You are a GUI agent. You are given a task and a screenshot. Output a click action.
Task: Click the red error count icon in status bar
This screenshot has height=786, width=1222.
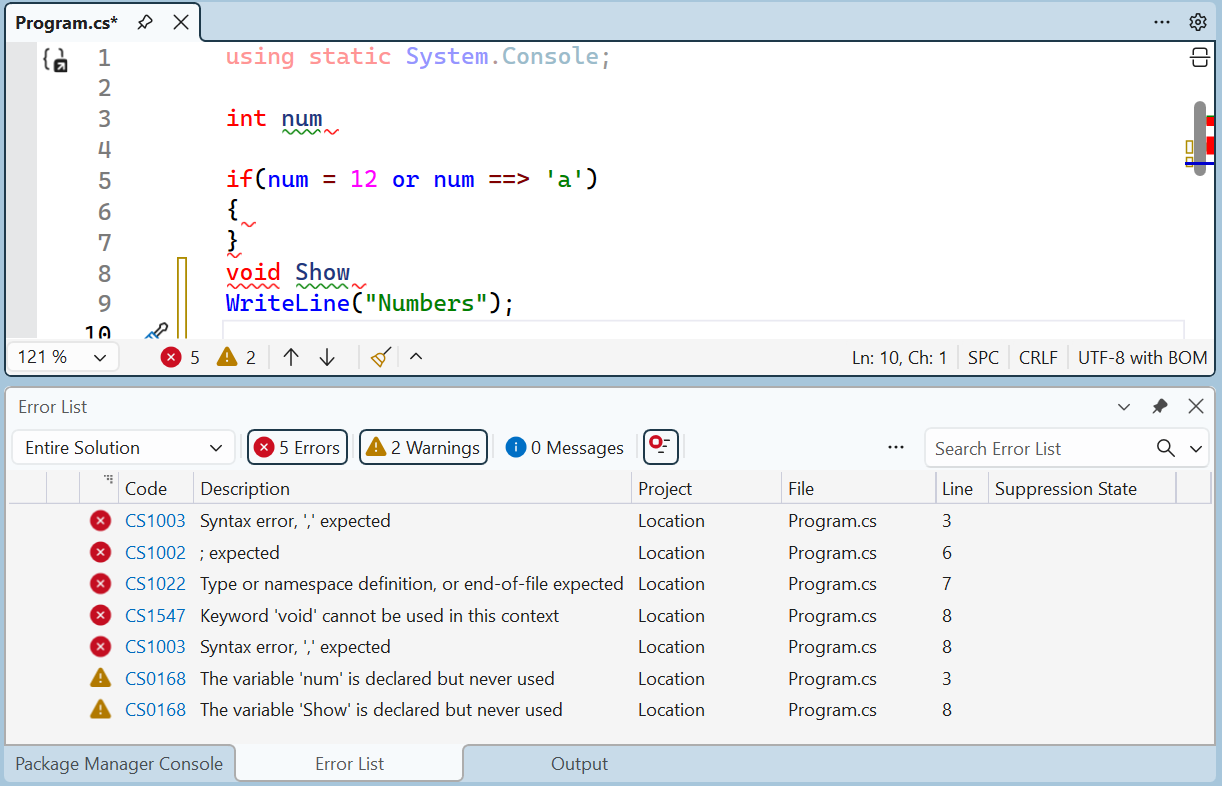tap(171, 357)
